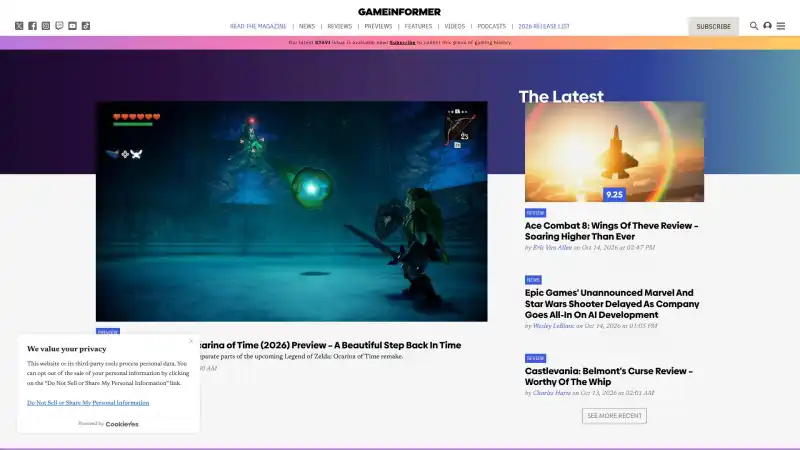Click the Cookieyes powered-by logo

tap(122, 424)
